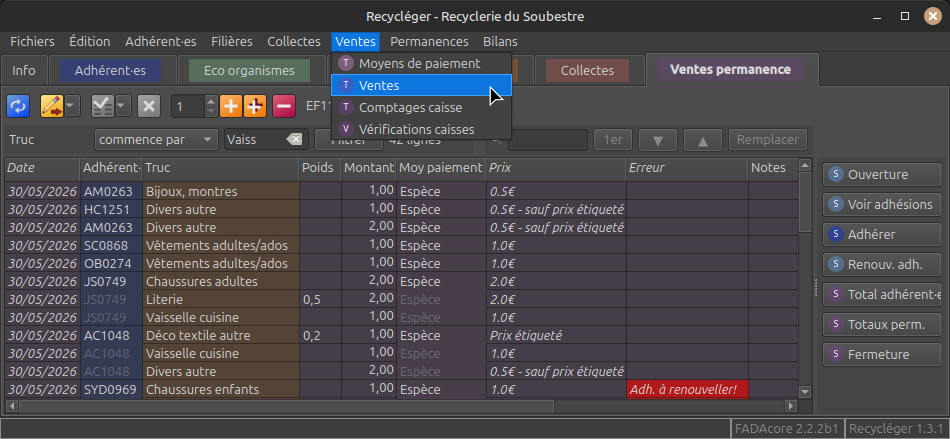The image size is (950, 439).
Task: Click the down triangle find-next button
Action: click(657, 140)
